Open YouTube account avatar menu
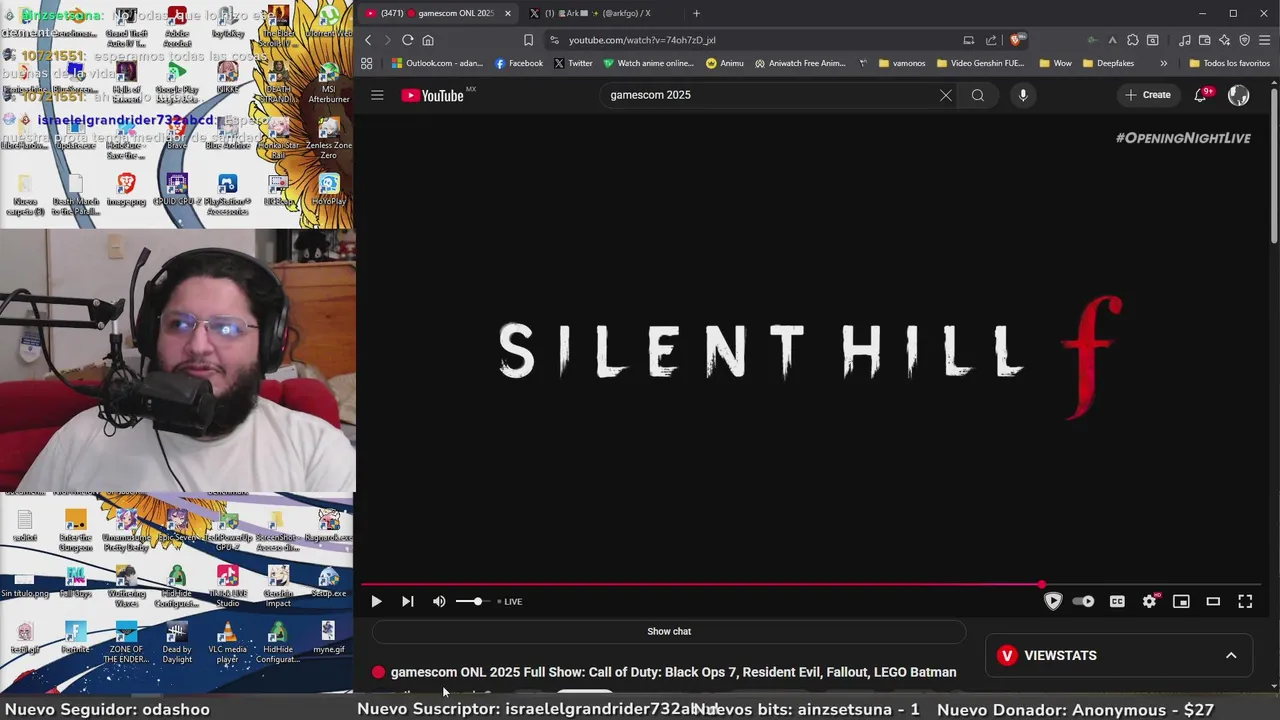The height and width of the screenshot is (720, 1280). [1238, 95]
